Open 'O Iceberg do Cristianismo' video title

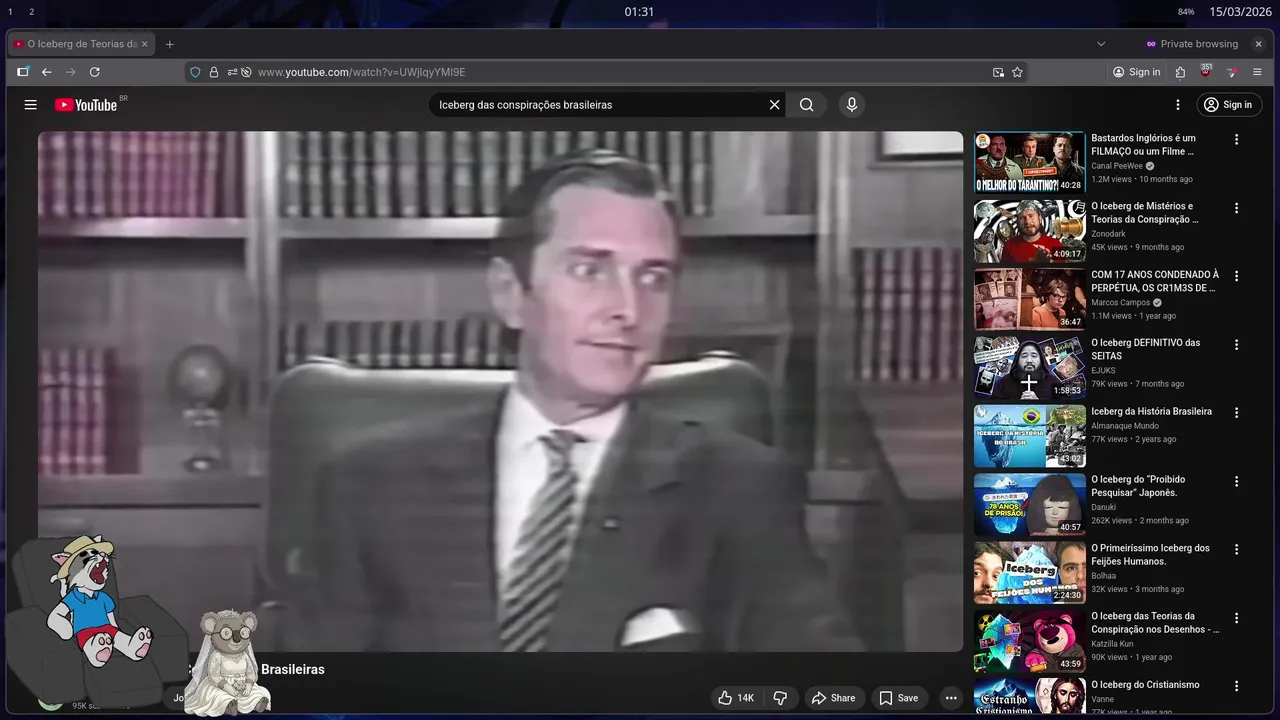pyautogui.click(x=1145, y=685)
